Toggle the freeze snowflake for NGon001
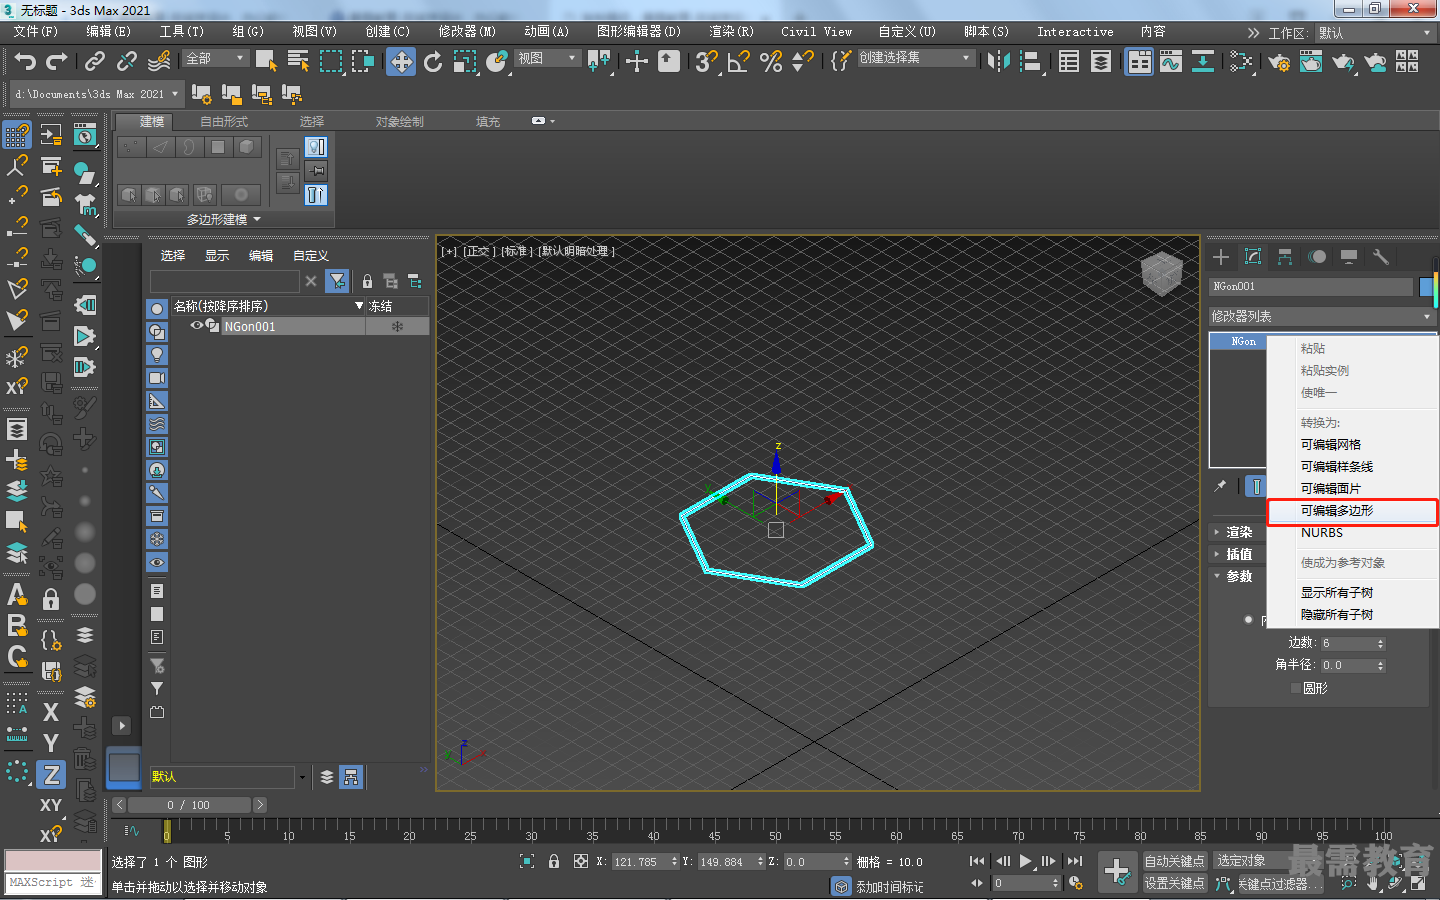The height and width of the screenshot is (900, 1440). pos(397,327)
